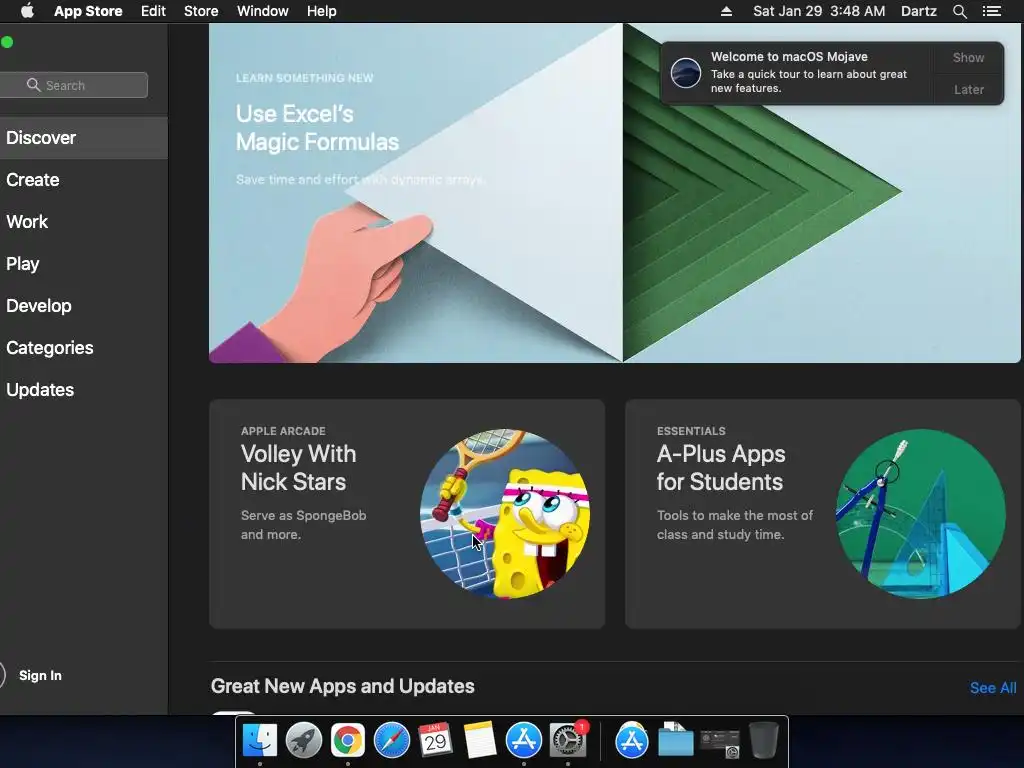
Task: Open the recent screenshot stack in dock
Action: [720, 743]
